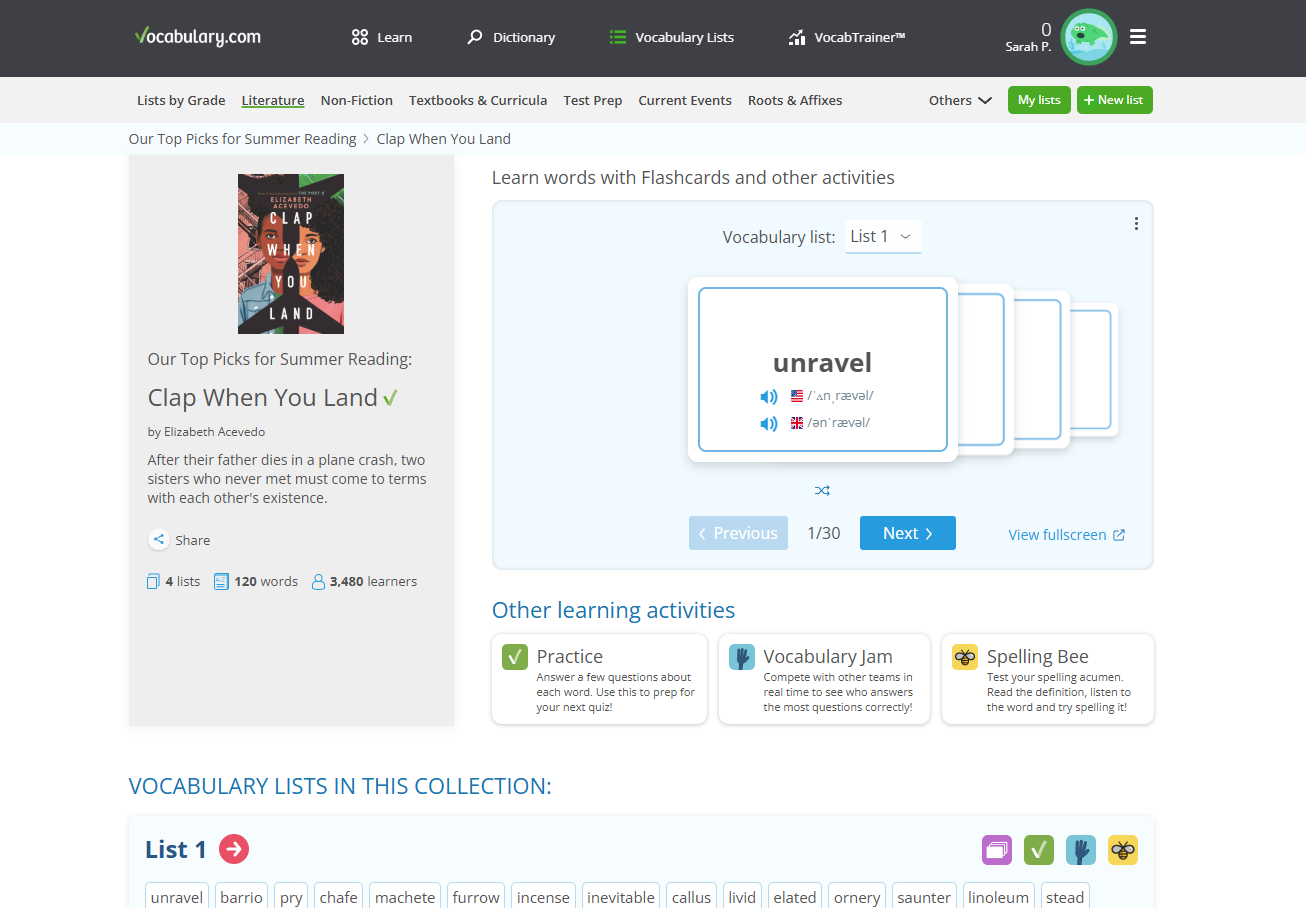
Task: Open View fullscreen link
Action: coord(1067,535)
